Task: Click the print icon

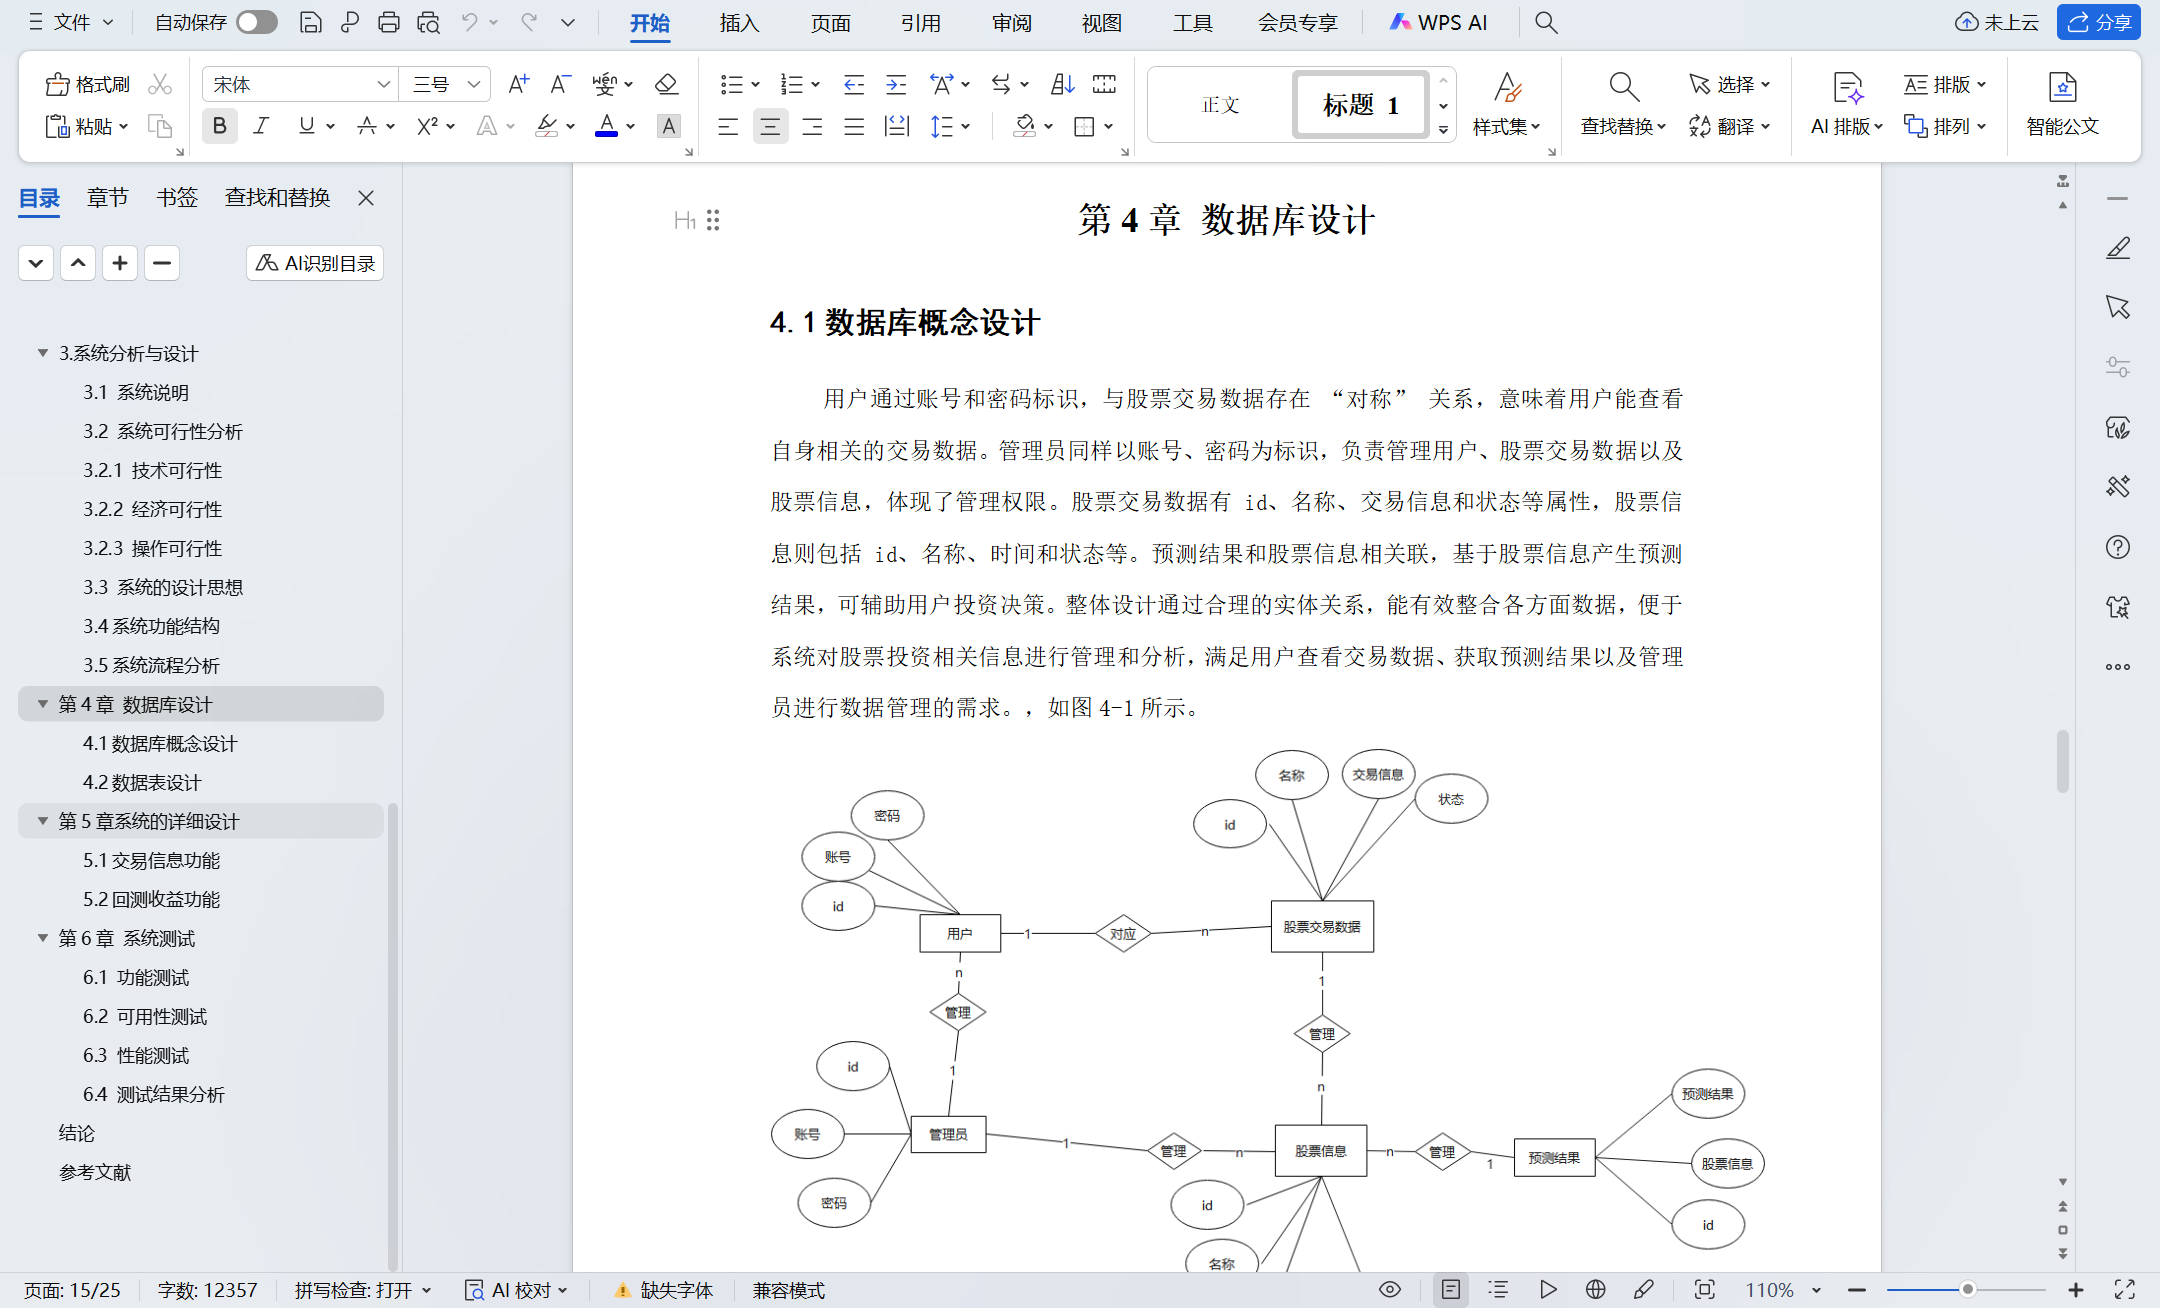Action: (389, 22)
